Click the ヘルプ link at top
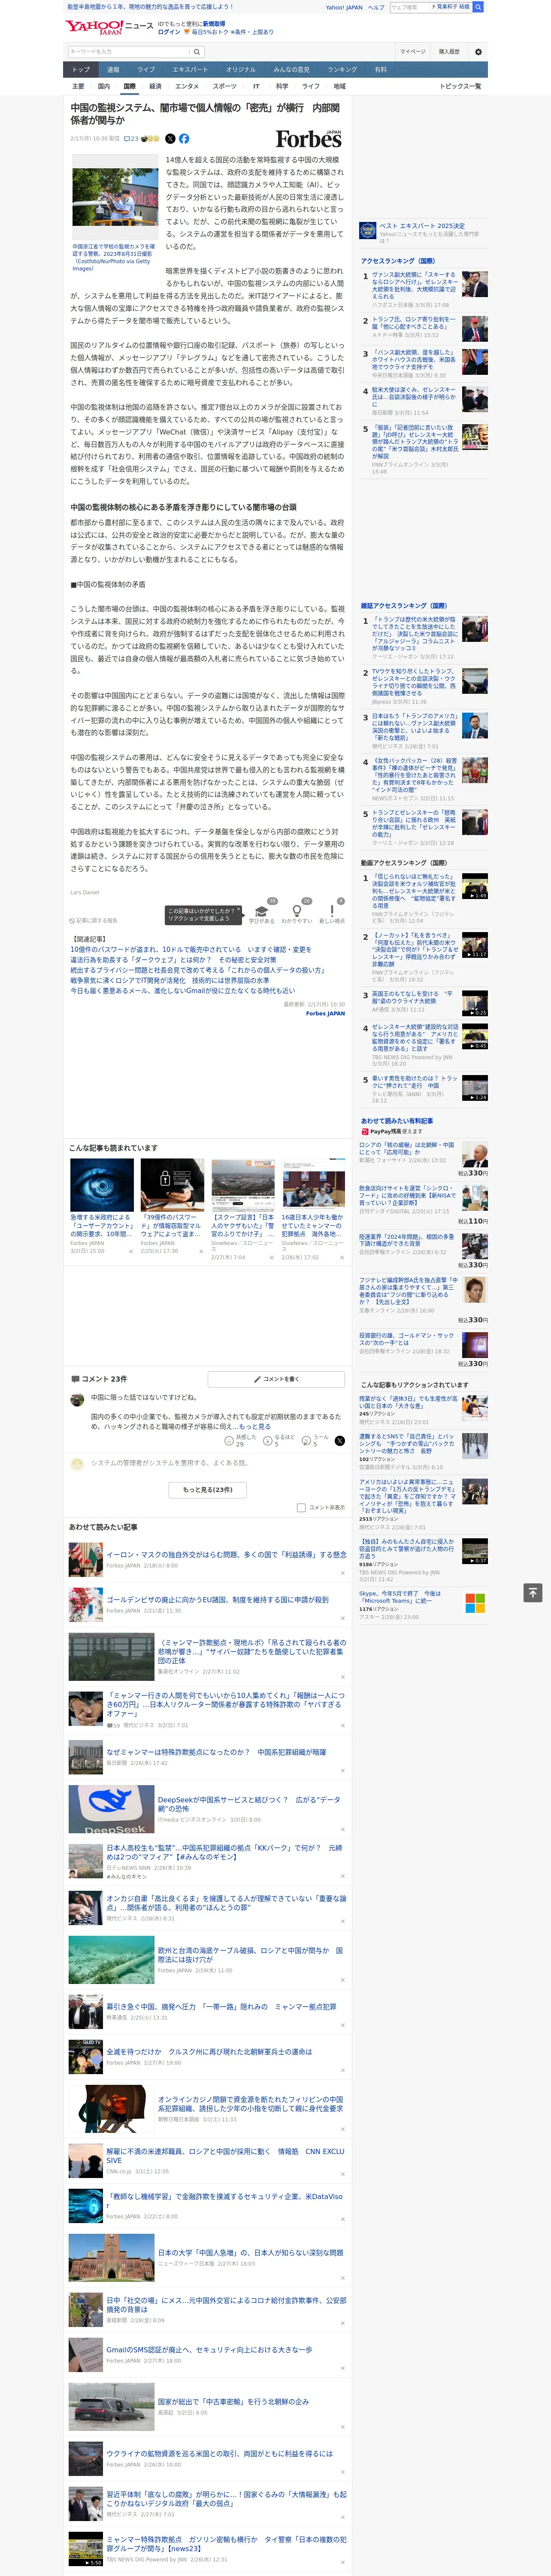Screen dimensions: 551x2576 375,7
